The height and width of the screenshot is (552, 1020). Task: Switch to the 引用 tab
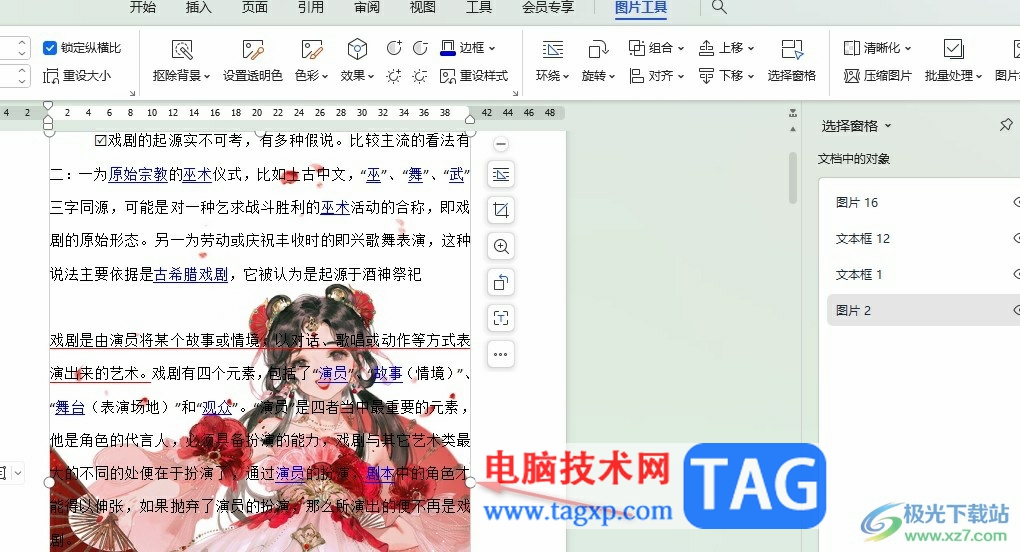pyautogui.click(x=310, y=7)
